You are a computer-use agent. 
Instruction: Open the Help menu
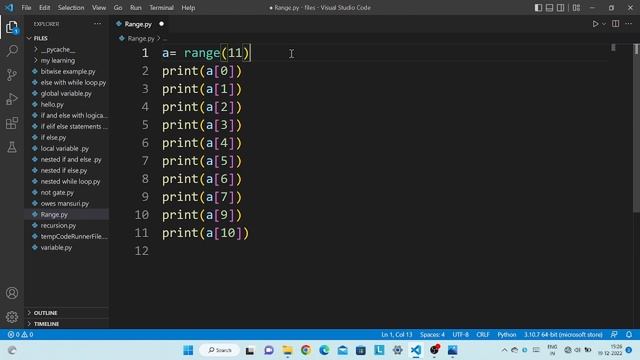[188, 8]
